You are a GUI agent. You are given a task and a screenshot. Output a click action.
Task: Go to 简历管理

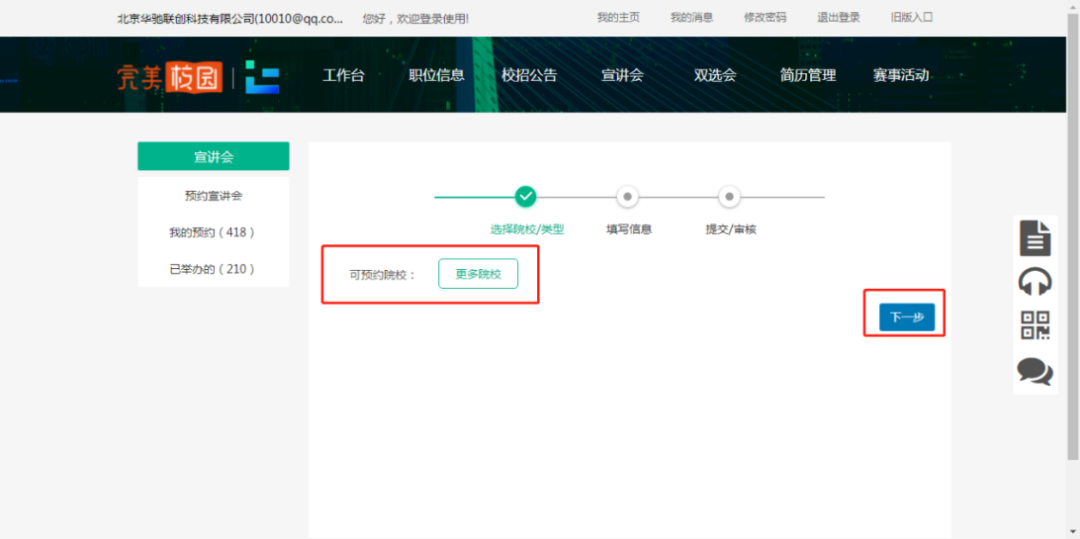coord(808,76)
